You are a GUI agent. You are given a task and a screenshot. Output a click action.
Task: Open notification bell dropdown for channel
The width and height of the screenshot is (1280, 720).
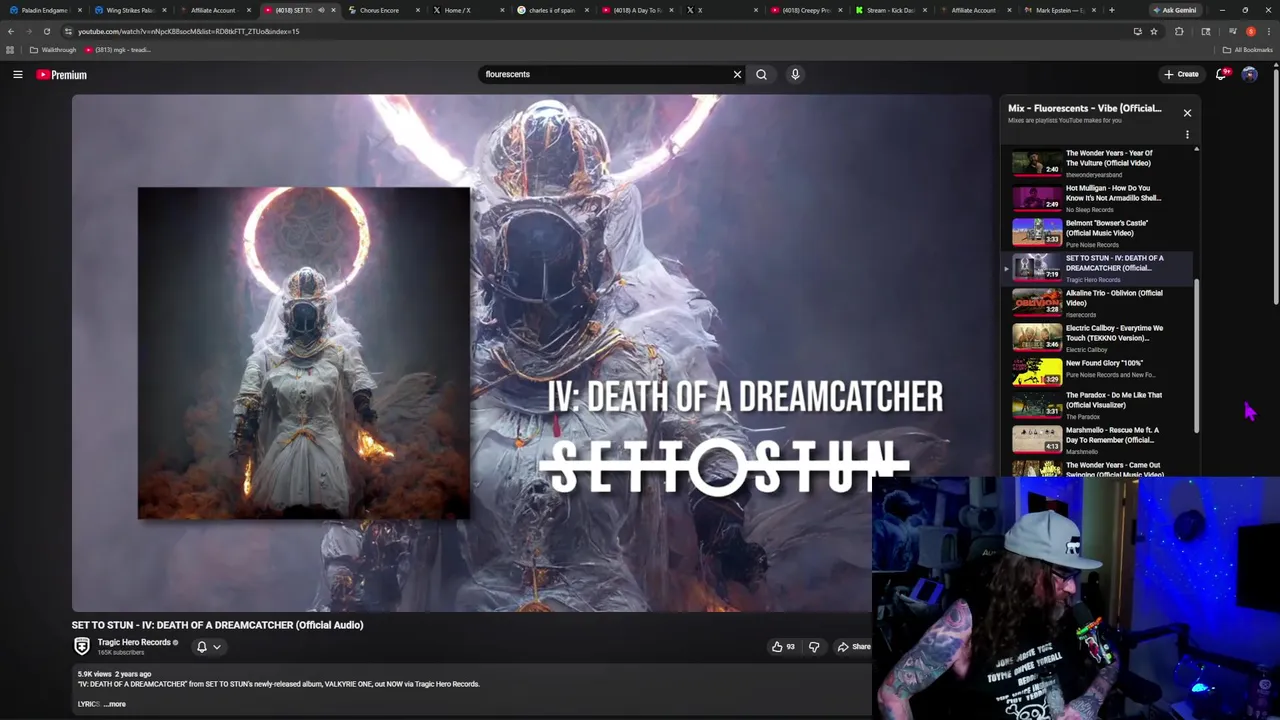click(208, 647)
